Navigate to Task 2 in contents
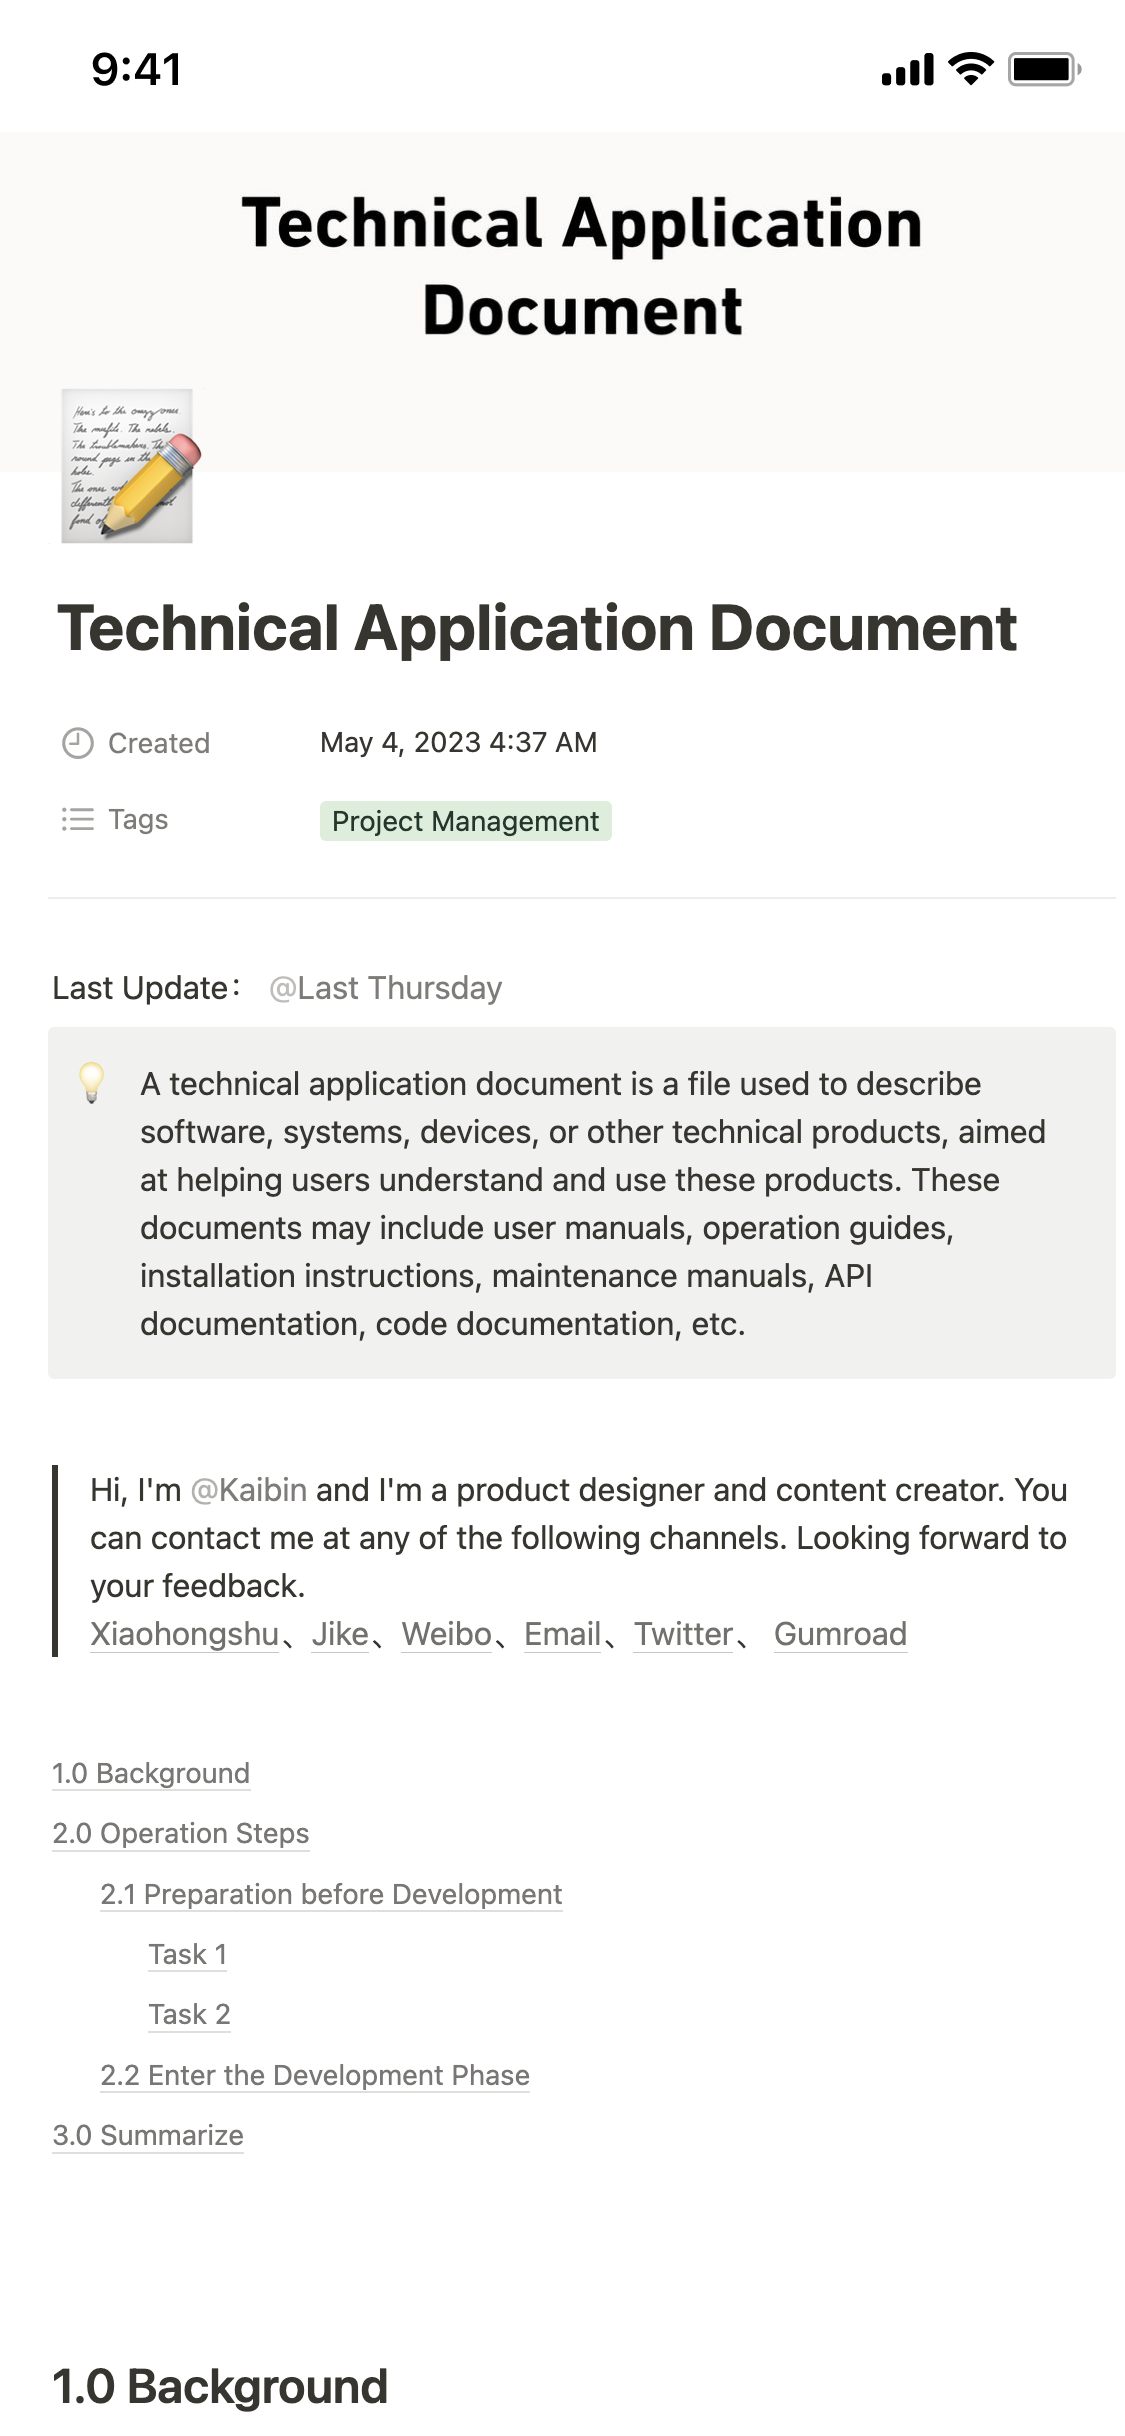Viewport: 1125px width, 2436px height. 189,2014
